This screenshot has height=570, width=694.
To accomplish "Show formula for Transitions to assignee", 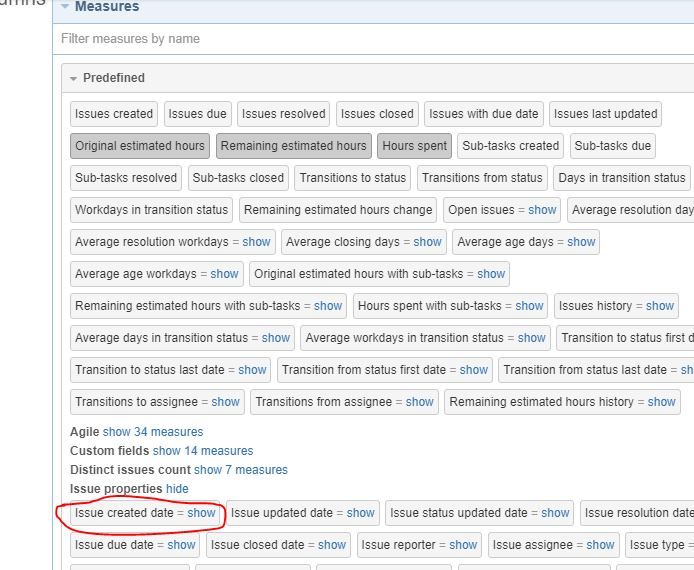I will coord(225,401).
